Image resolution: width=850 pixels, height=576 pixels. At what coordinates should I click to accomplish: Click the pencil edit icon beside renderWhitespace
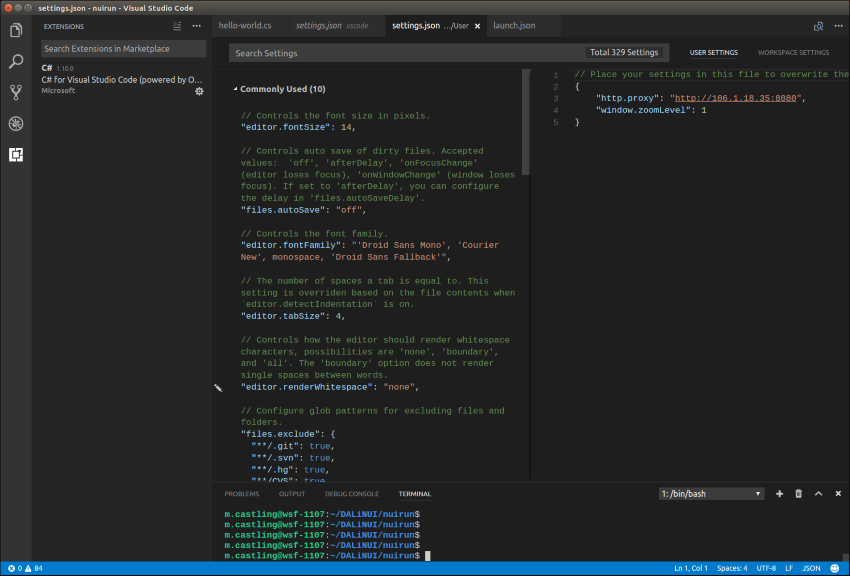pyautogui.click(x=219, y=387)
